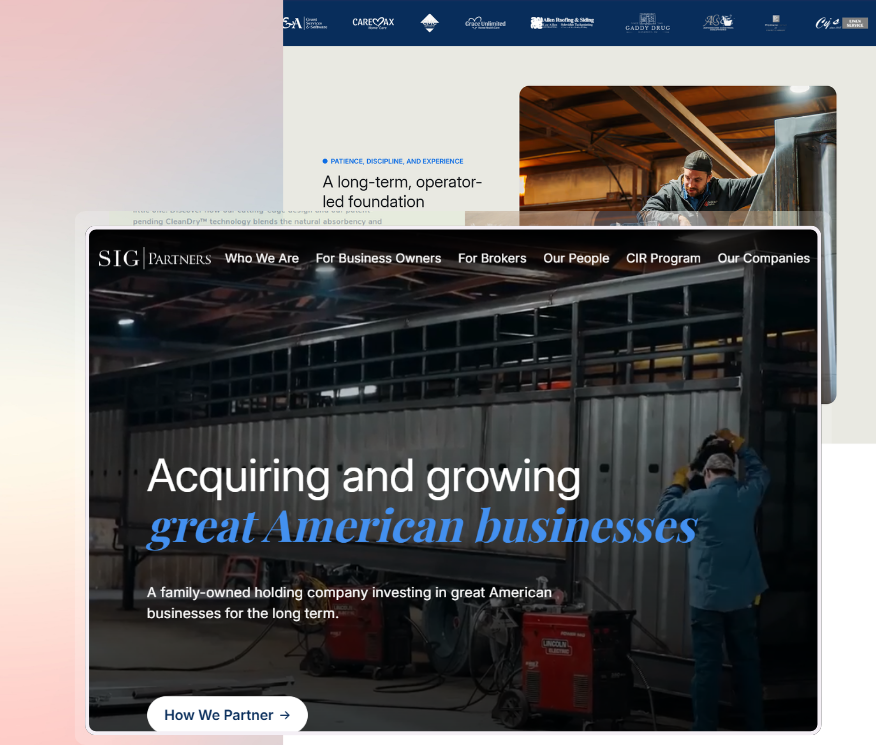Click the 'A family-owned holding company' paragraph
The image size is (876, 745).
pos(349,603)
